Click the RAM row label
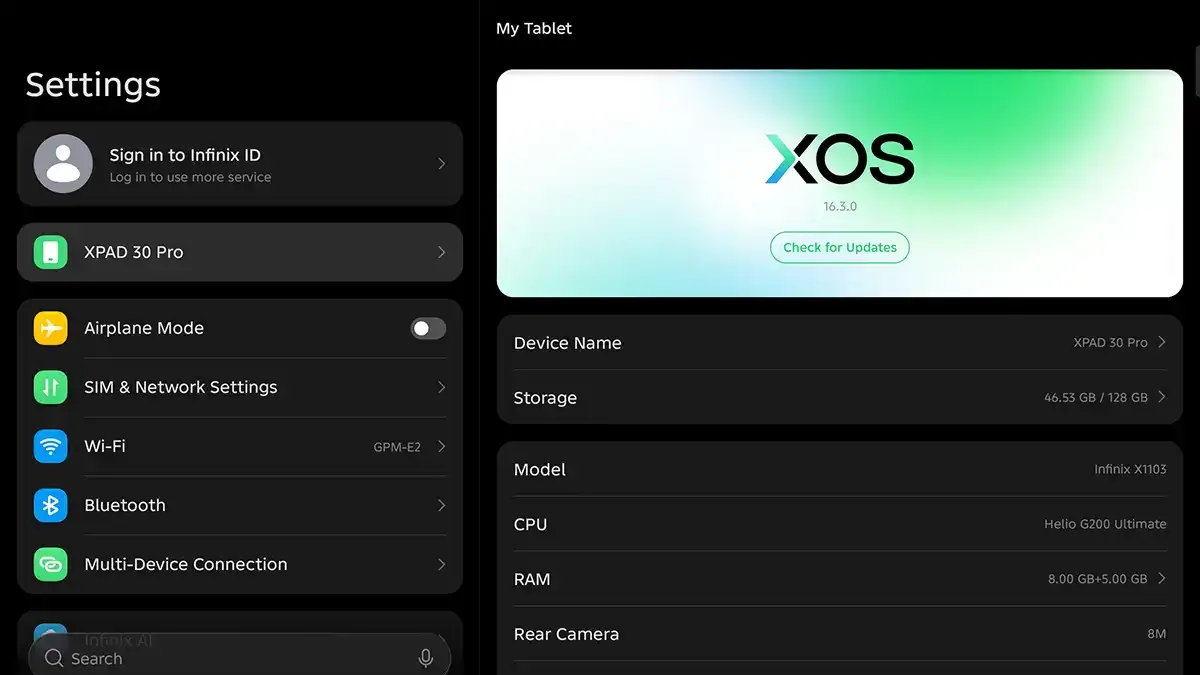The height and width of the screenshot is (675, 1200). pos(532,579)
